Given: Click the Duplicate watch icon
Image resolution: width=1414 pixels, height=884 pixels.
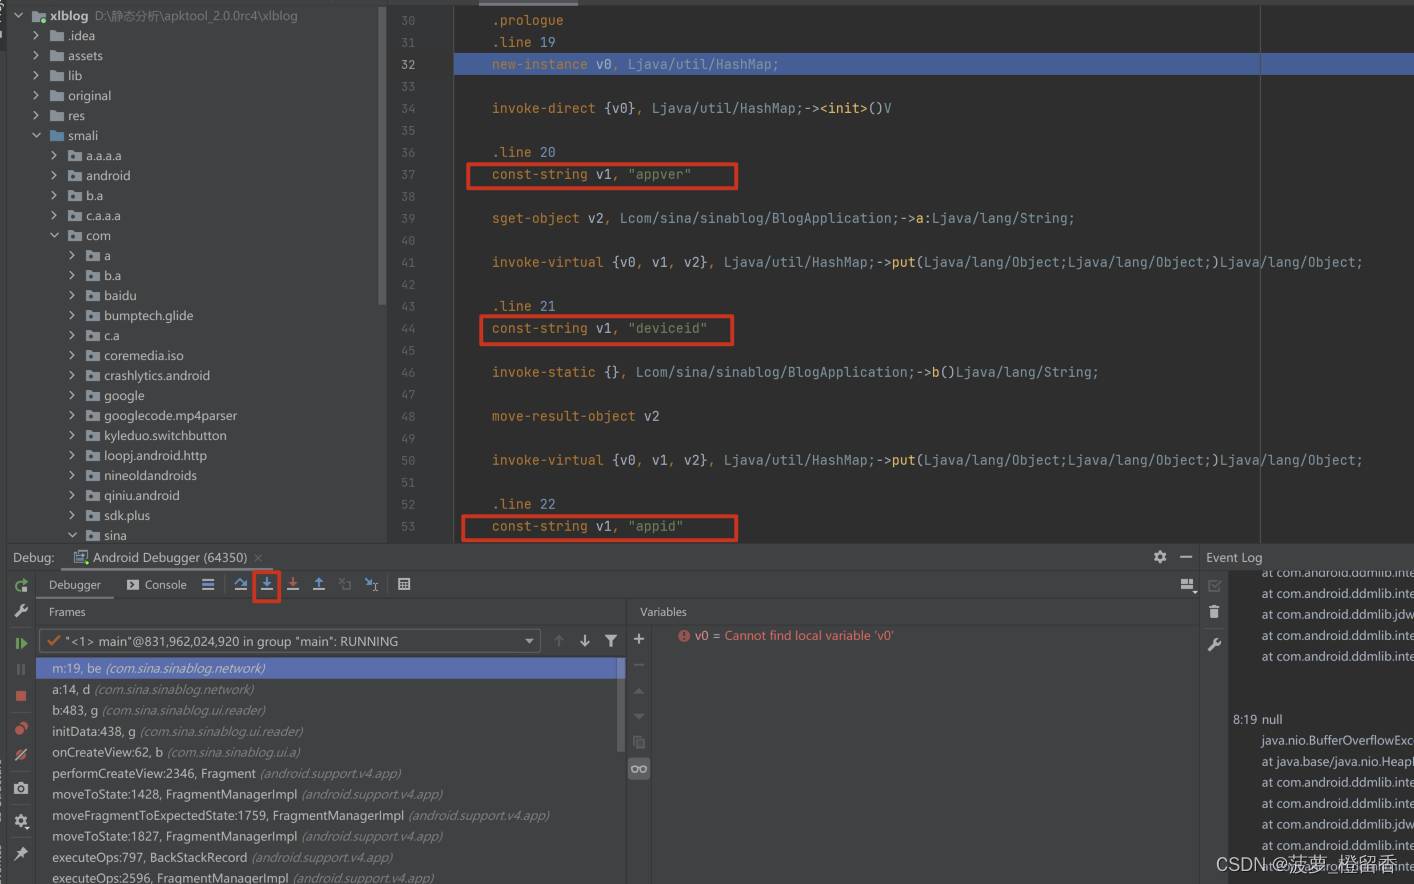Looking at the screenshot, I should point(639,742).
